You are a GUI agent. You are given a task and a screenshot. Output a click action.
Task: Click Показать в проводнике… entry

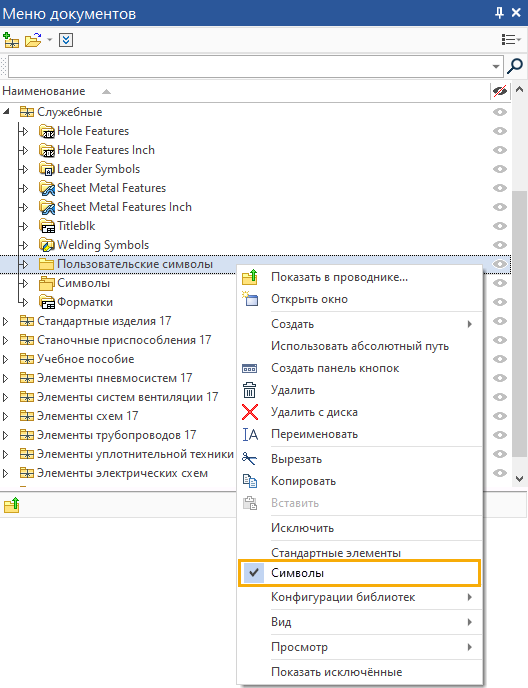pos(339,277)
